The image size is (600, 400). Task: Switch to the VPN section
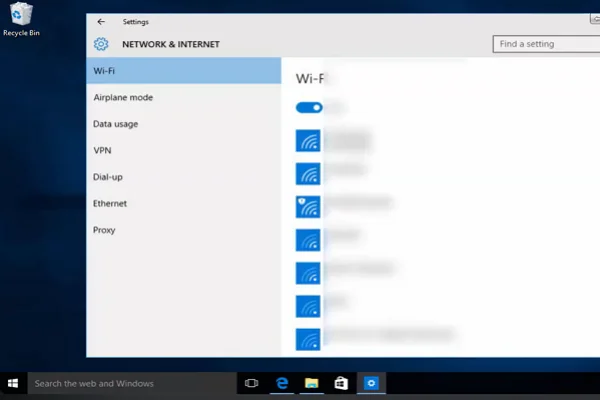(184, 150)
